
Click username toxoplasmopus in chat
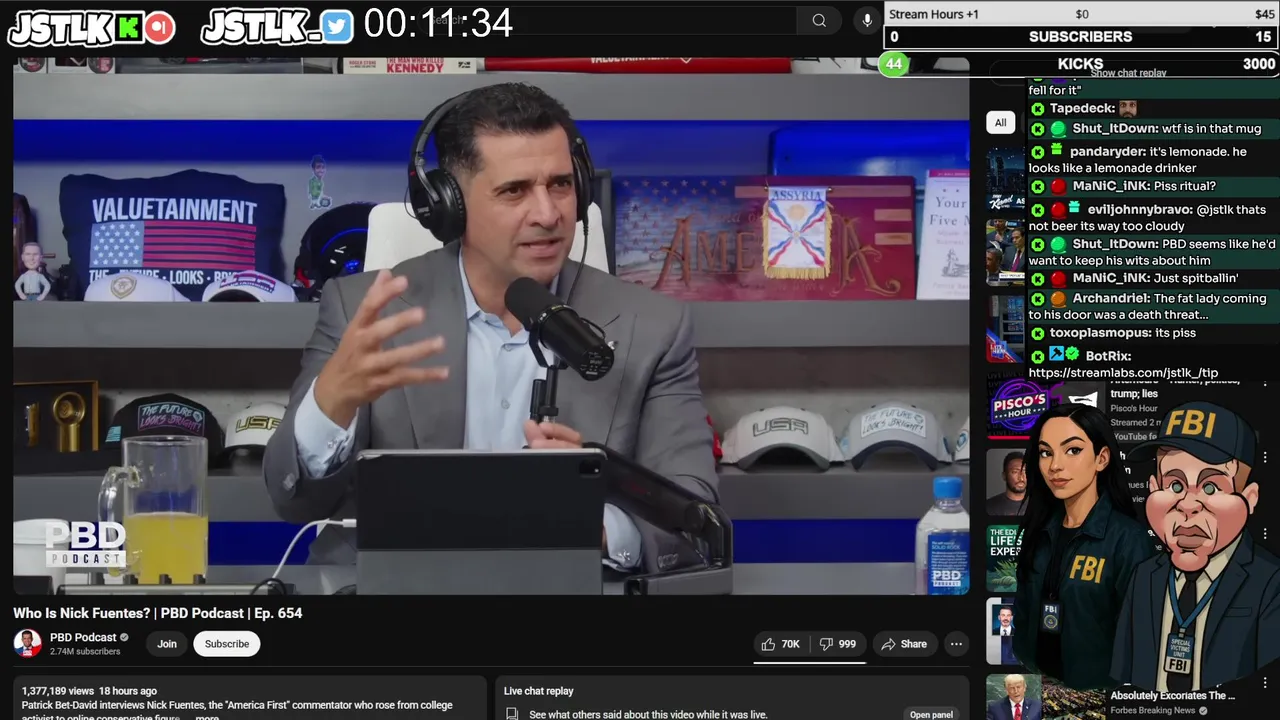coord(1099,333)
